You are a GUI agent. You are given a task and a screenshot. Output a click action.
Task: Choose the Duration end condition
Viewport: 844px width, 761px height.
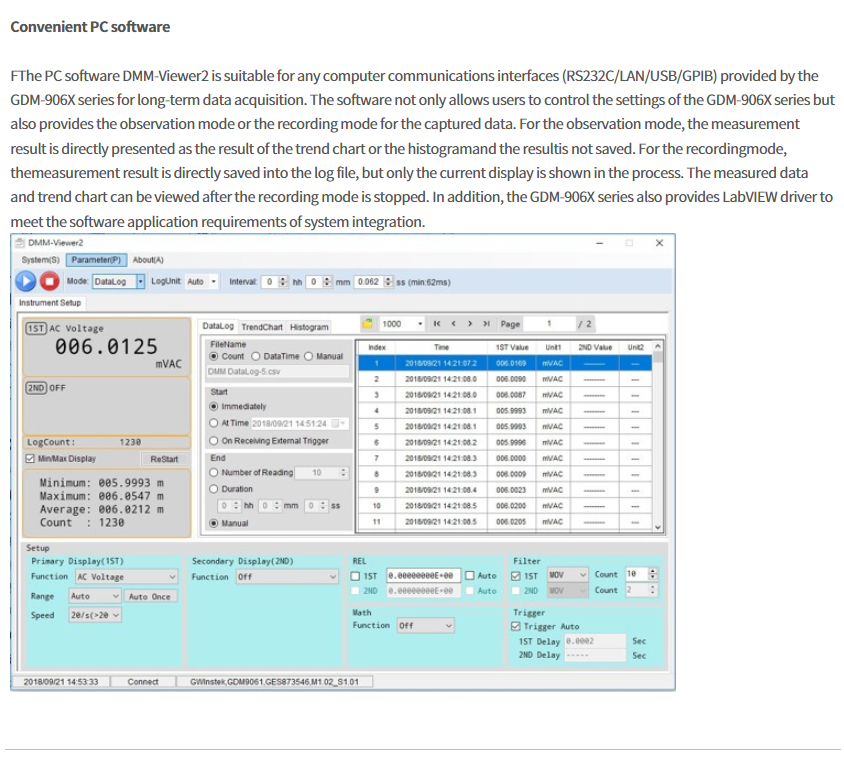[x=215, y=489]
